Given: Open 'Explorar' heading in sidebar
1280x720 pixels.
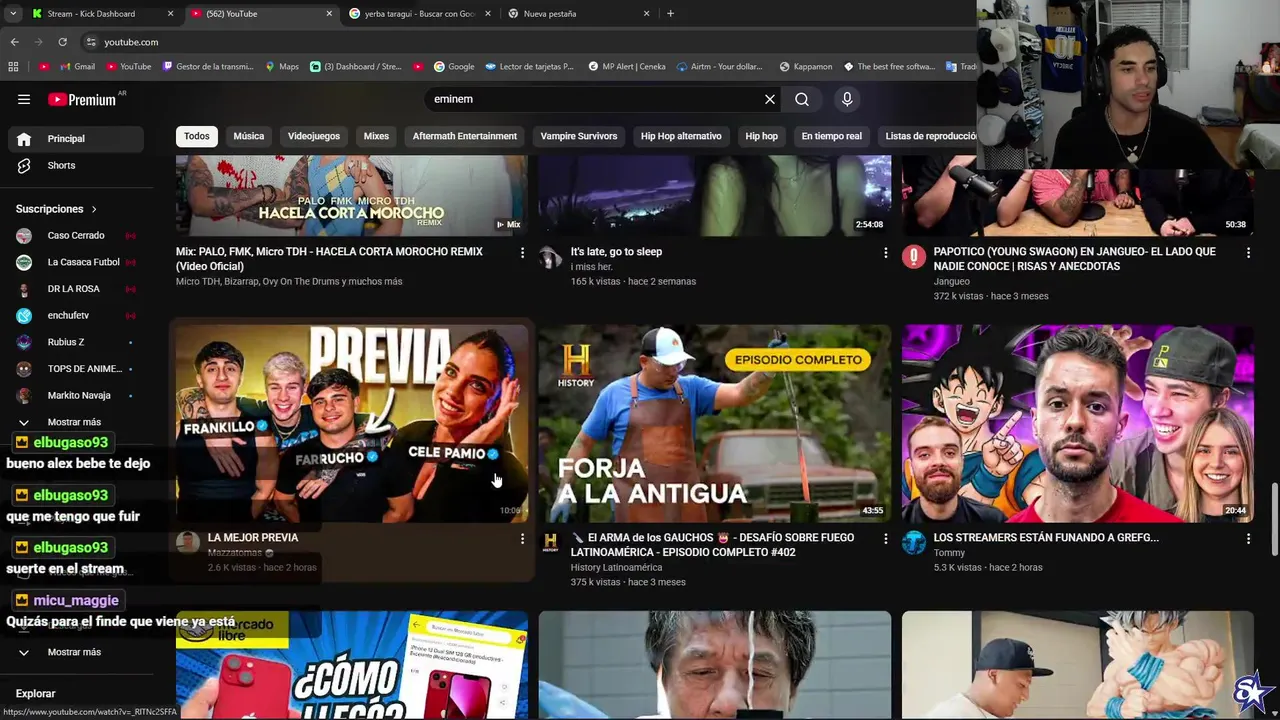Looking at the screenshot, I should 35,693.
